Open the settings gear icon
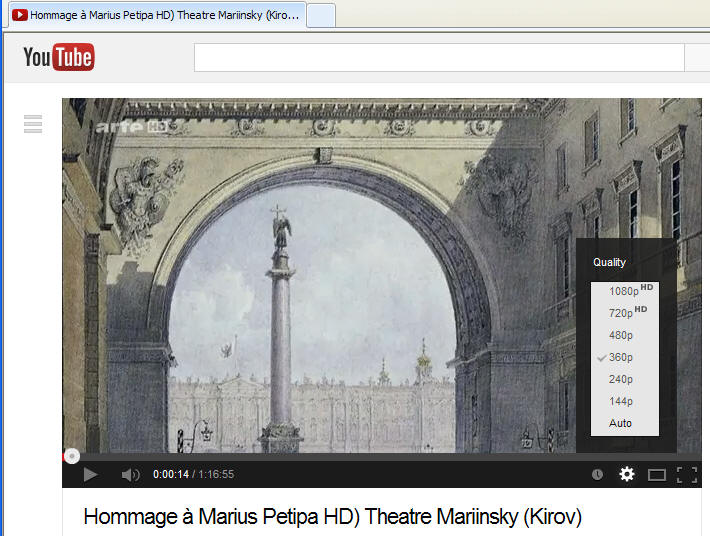 627,474
